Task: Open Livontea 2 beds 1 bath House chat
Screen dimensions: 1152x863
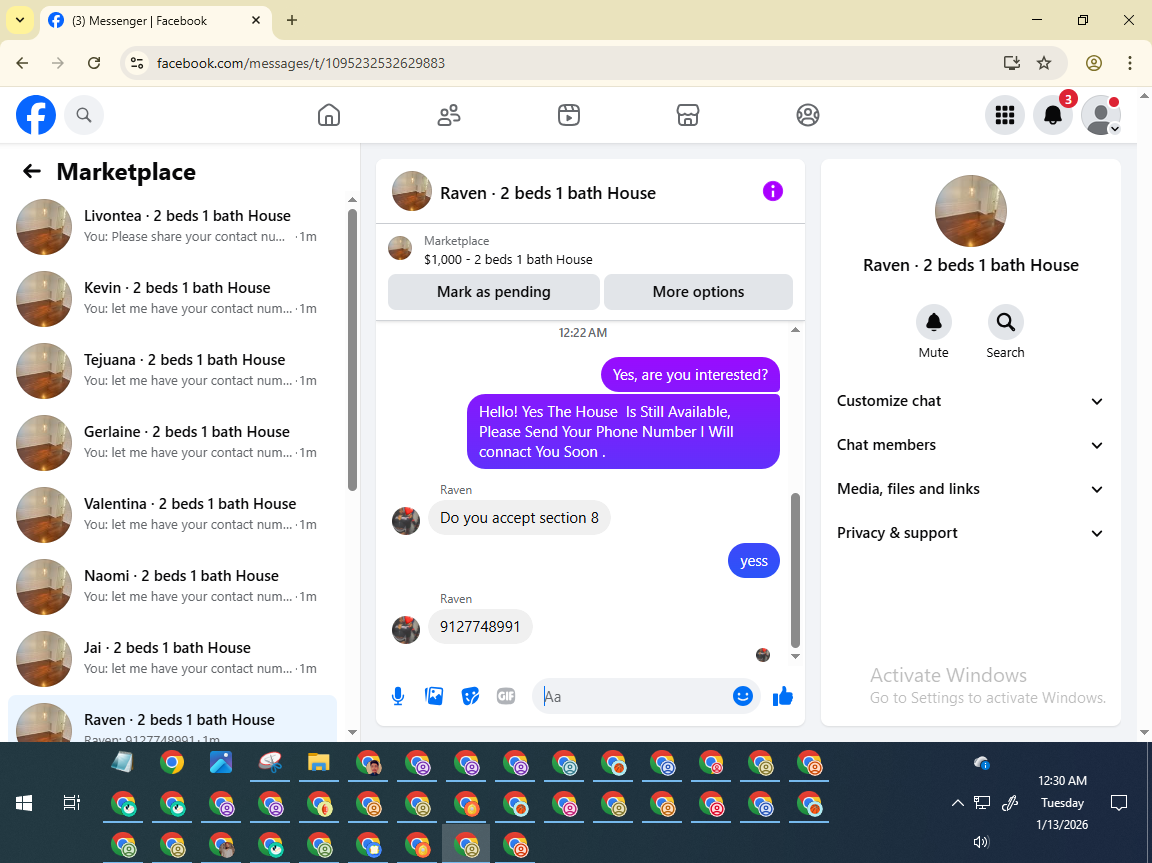Action: 173,226
